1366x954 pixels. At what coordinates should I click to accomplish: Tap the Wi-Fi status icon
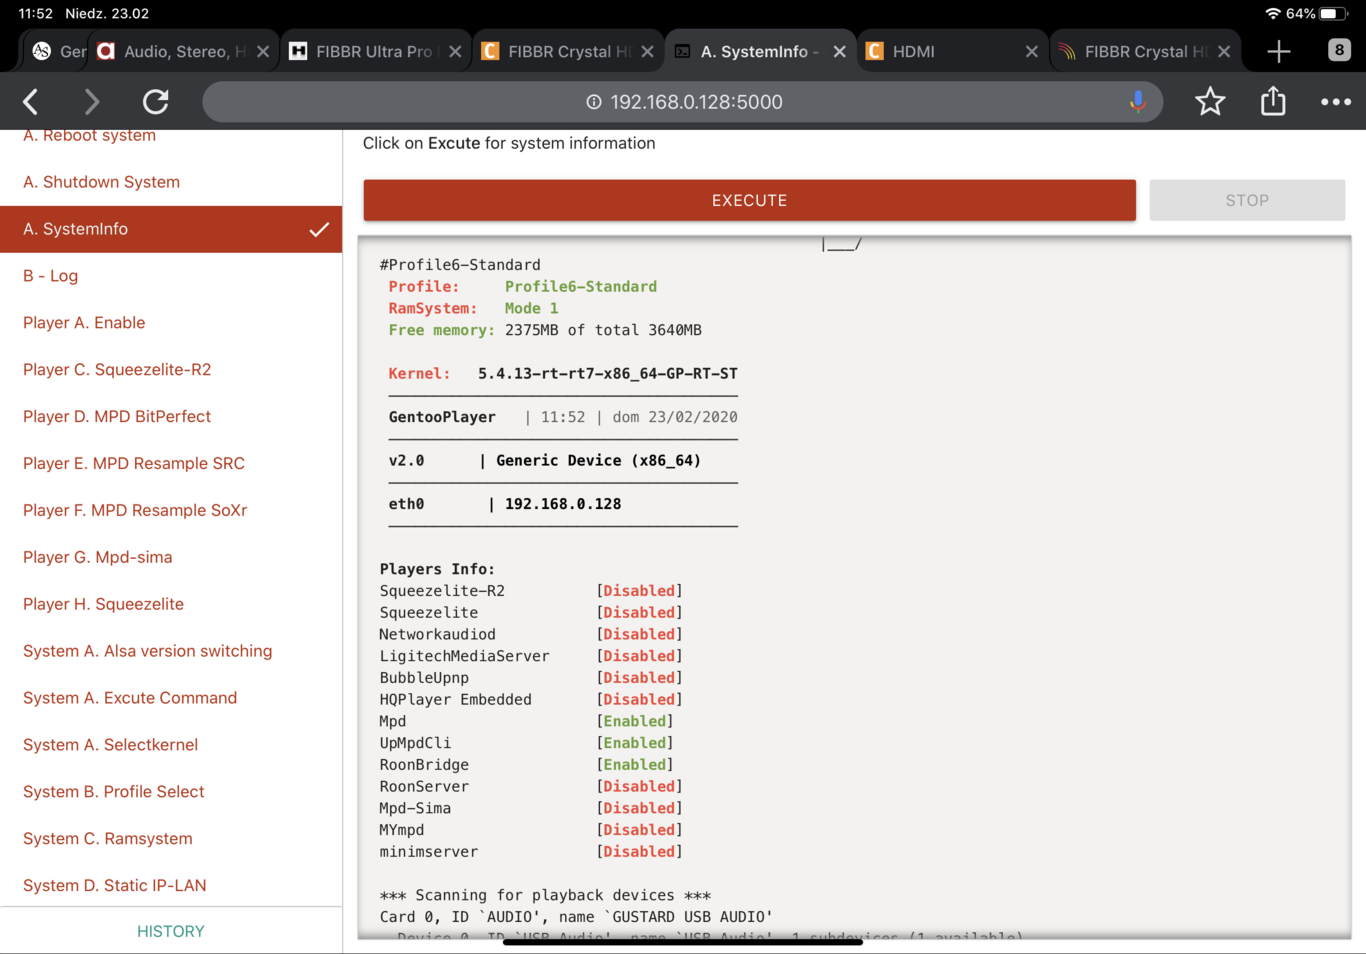pos(1272,14)
